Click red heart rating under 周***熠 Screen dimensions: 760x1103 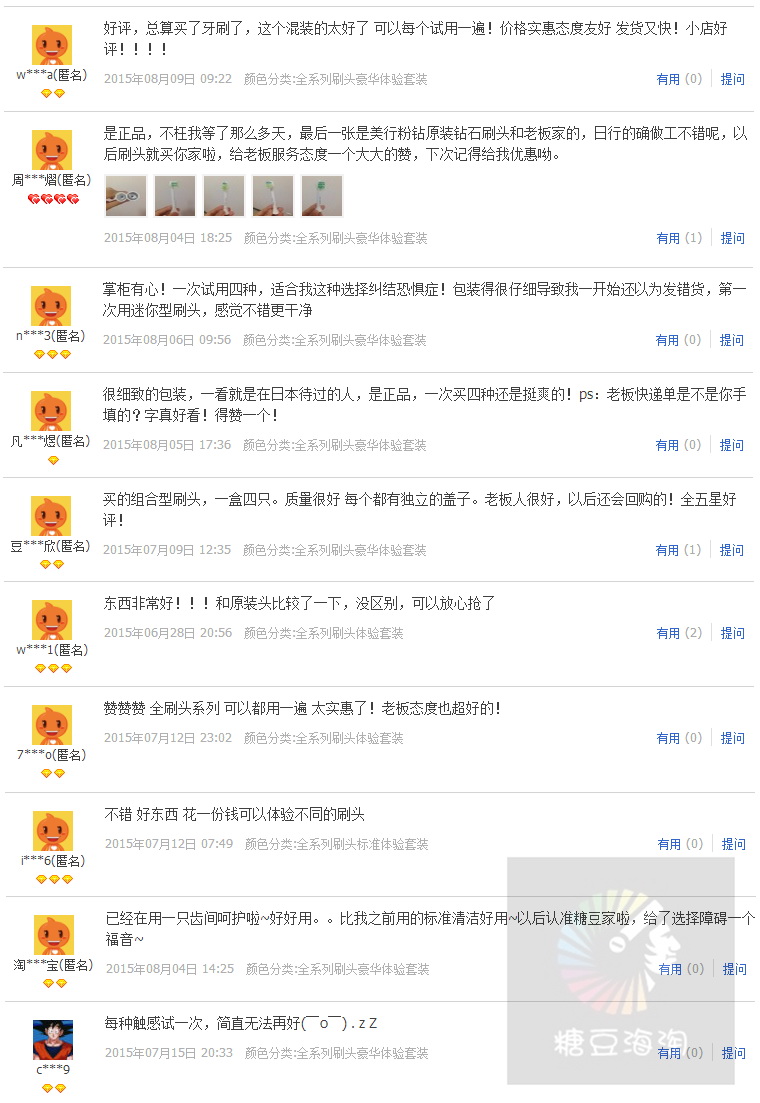pos(53,199)
